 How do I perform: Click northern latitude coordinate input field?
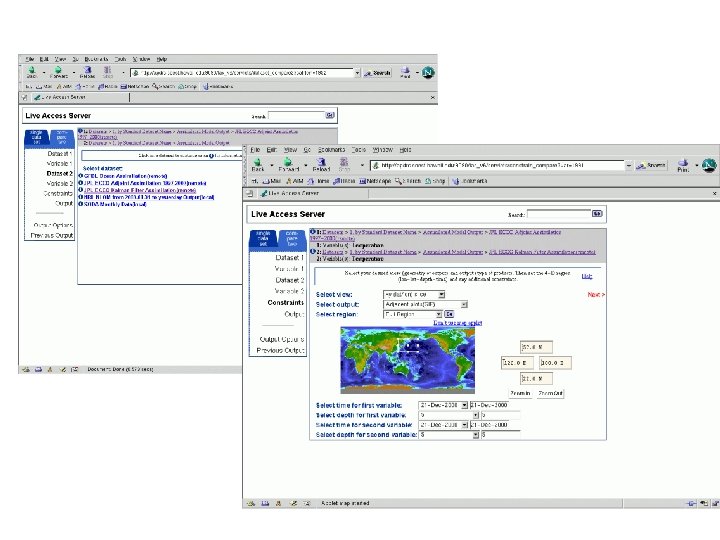[x=536, y=347]
